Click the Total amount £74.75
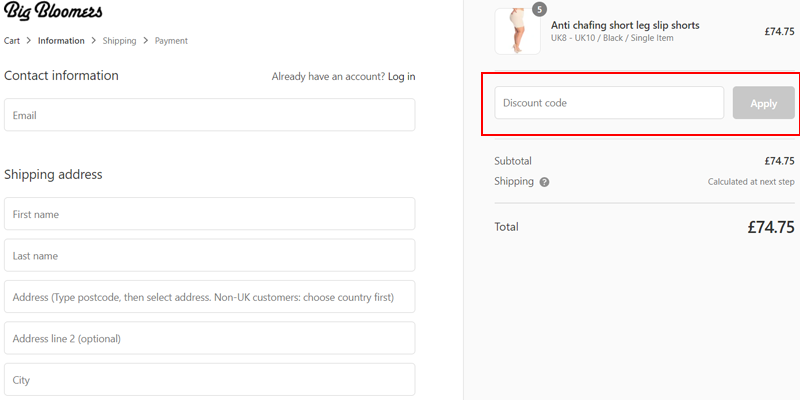This screenshot has width=800, height=400. 771,227
